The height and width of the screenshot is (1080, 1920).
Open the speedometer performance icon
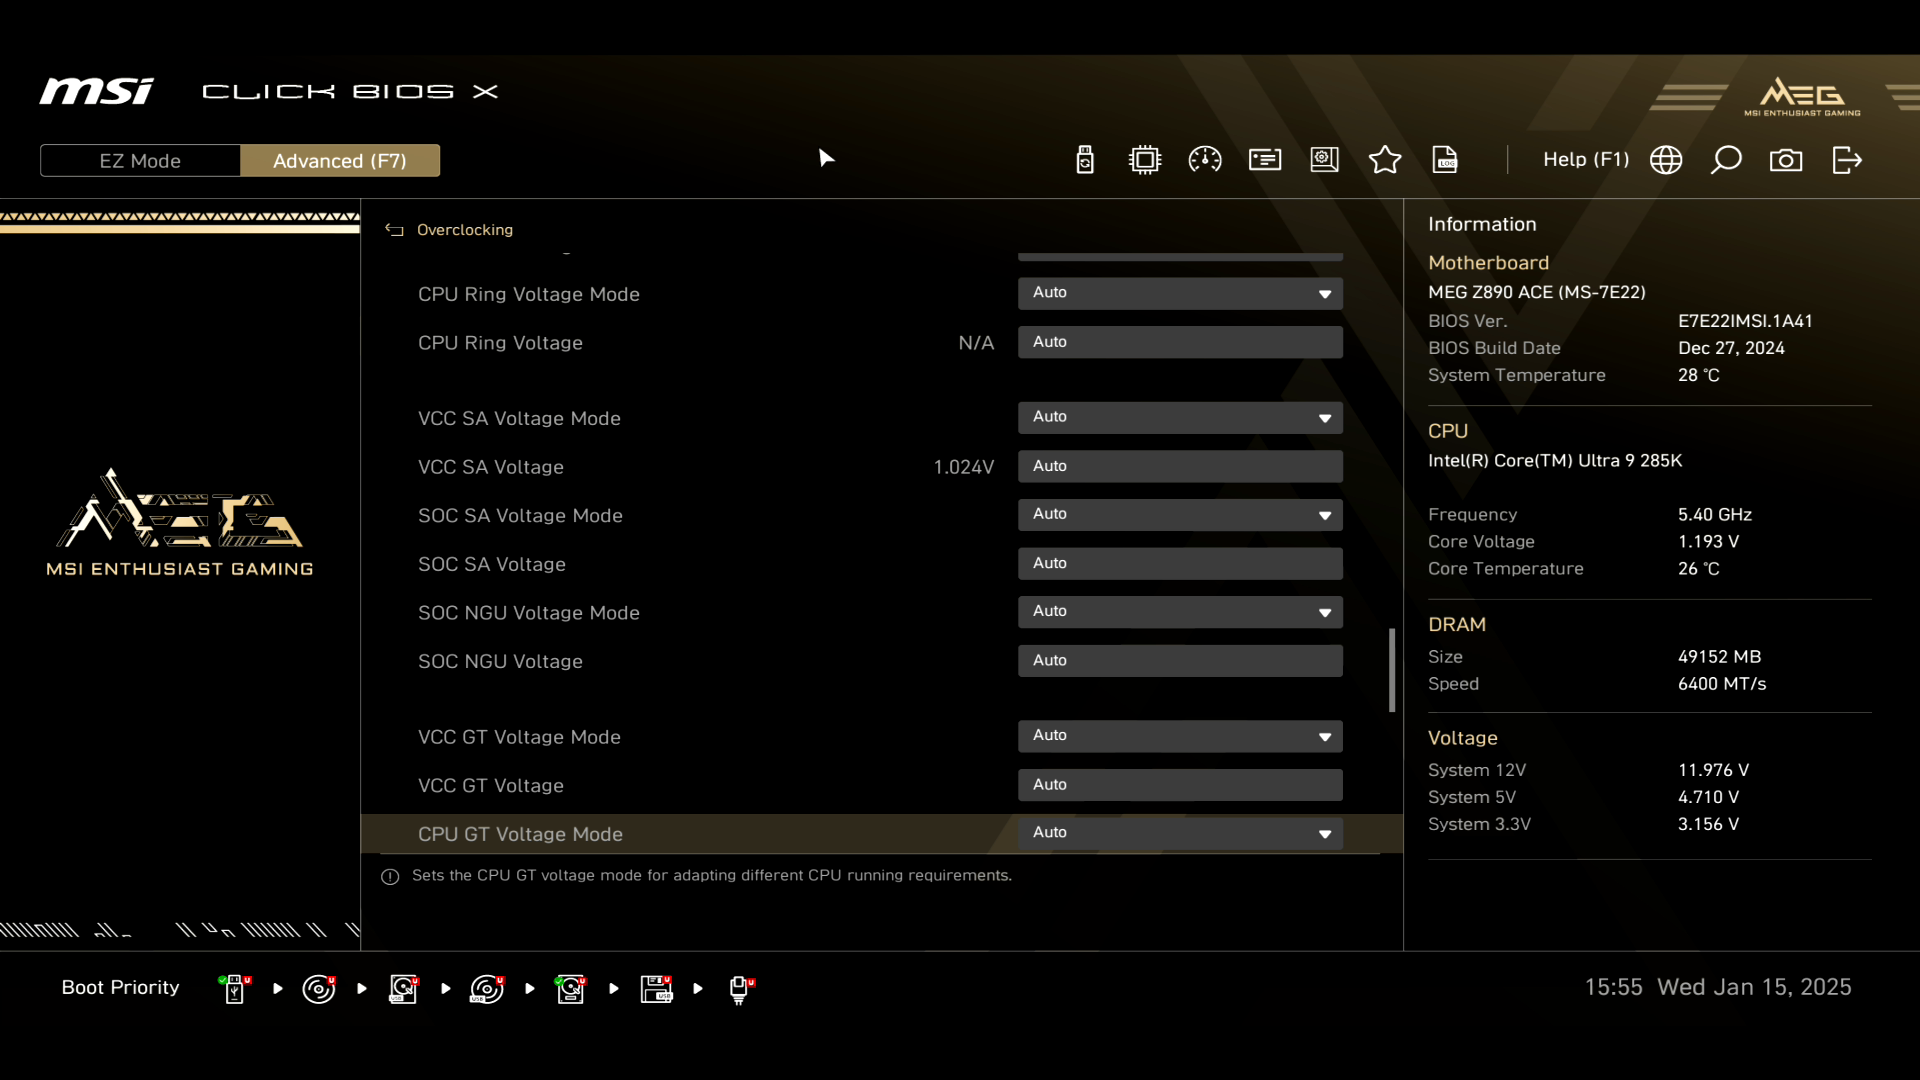(x=1205, y=160)
